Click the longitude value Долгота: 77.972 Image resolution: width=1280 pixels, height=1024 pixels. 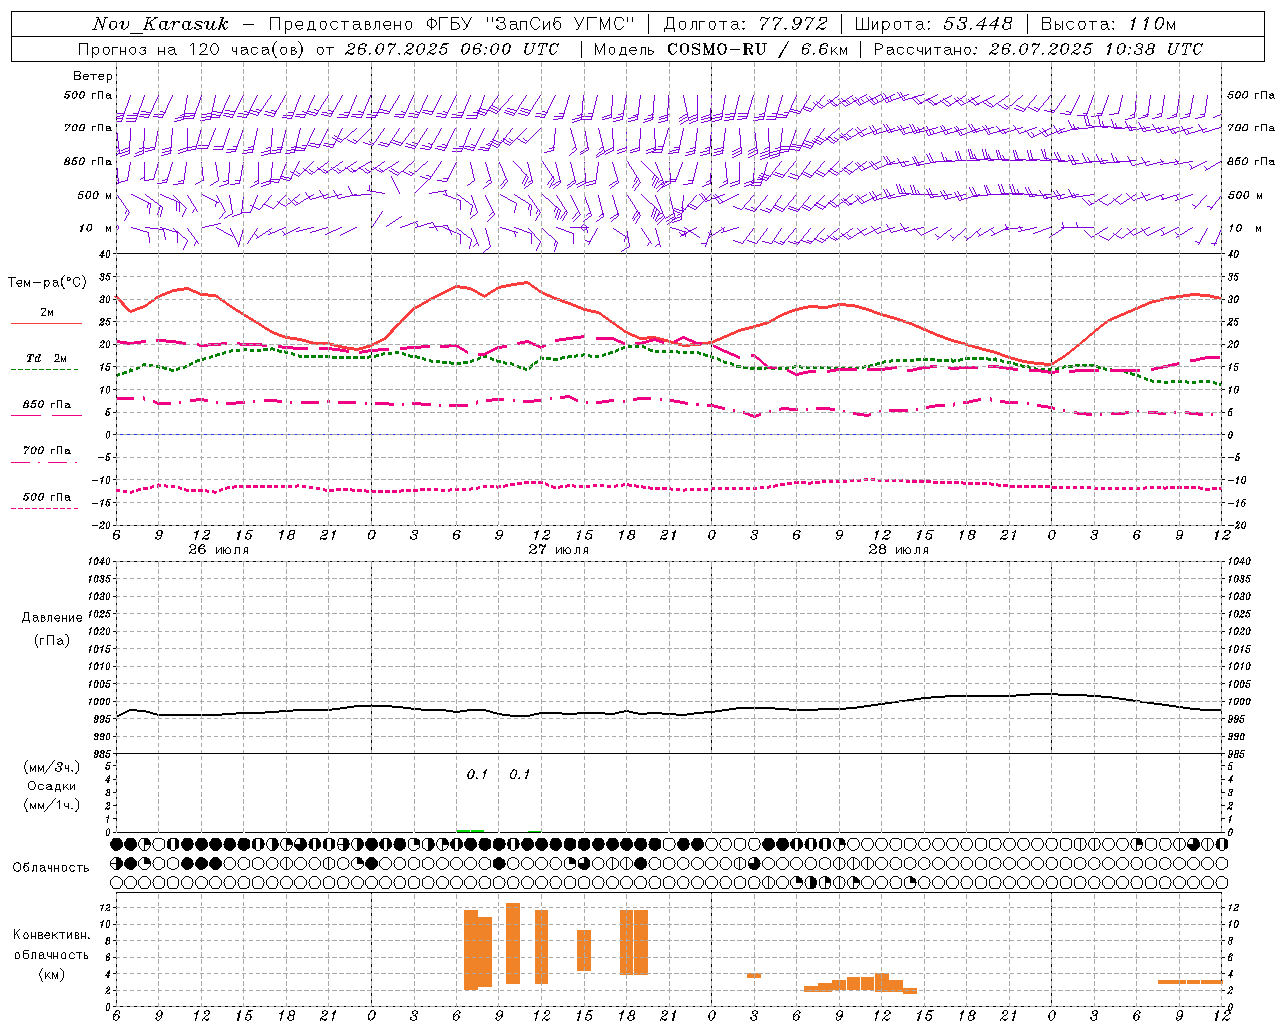click(x=745, y=24)
